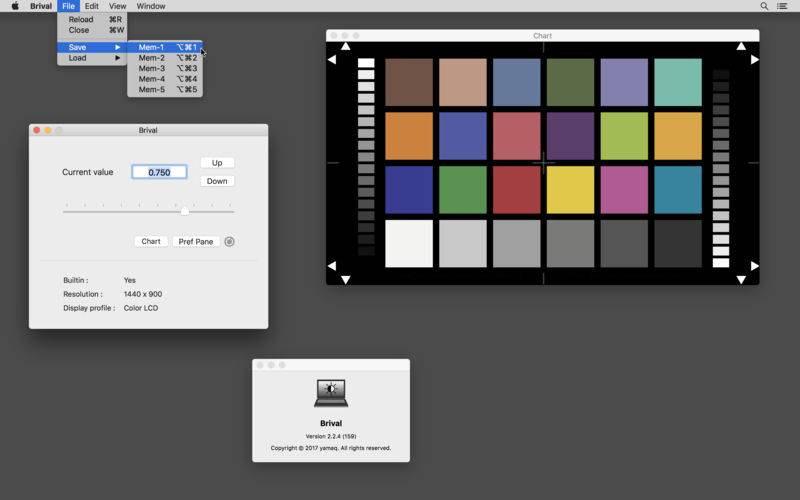Screen dimensions: 800x500
Task: Open Spotlight search in menu bar
Action: coord(764,6)
